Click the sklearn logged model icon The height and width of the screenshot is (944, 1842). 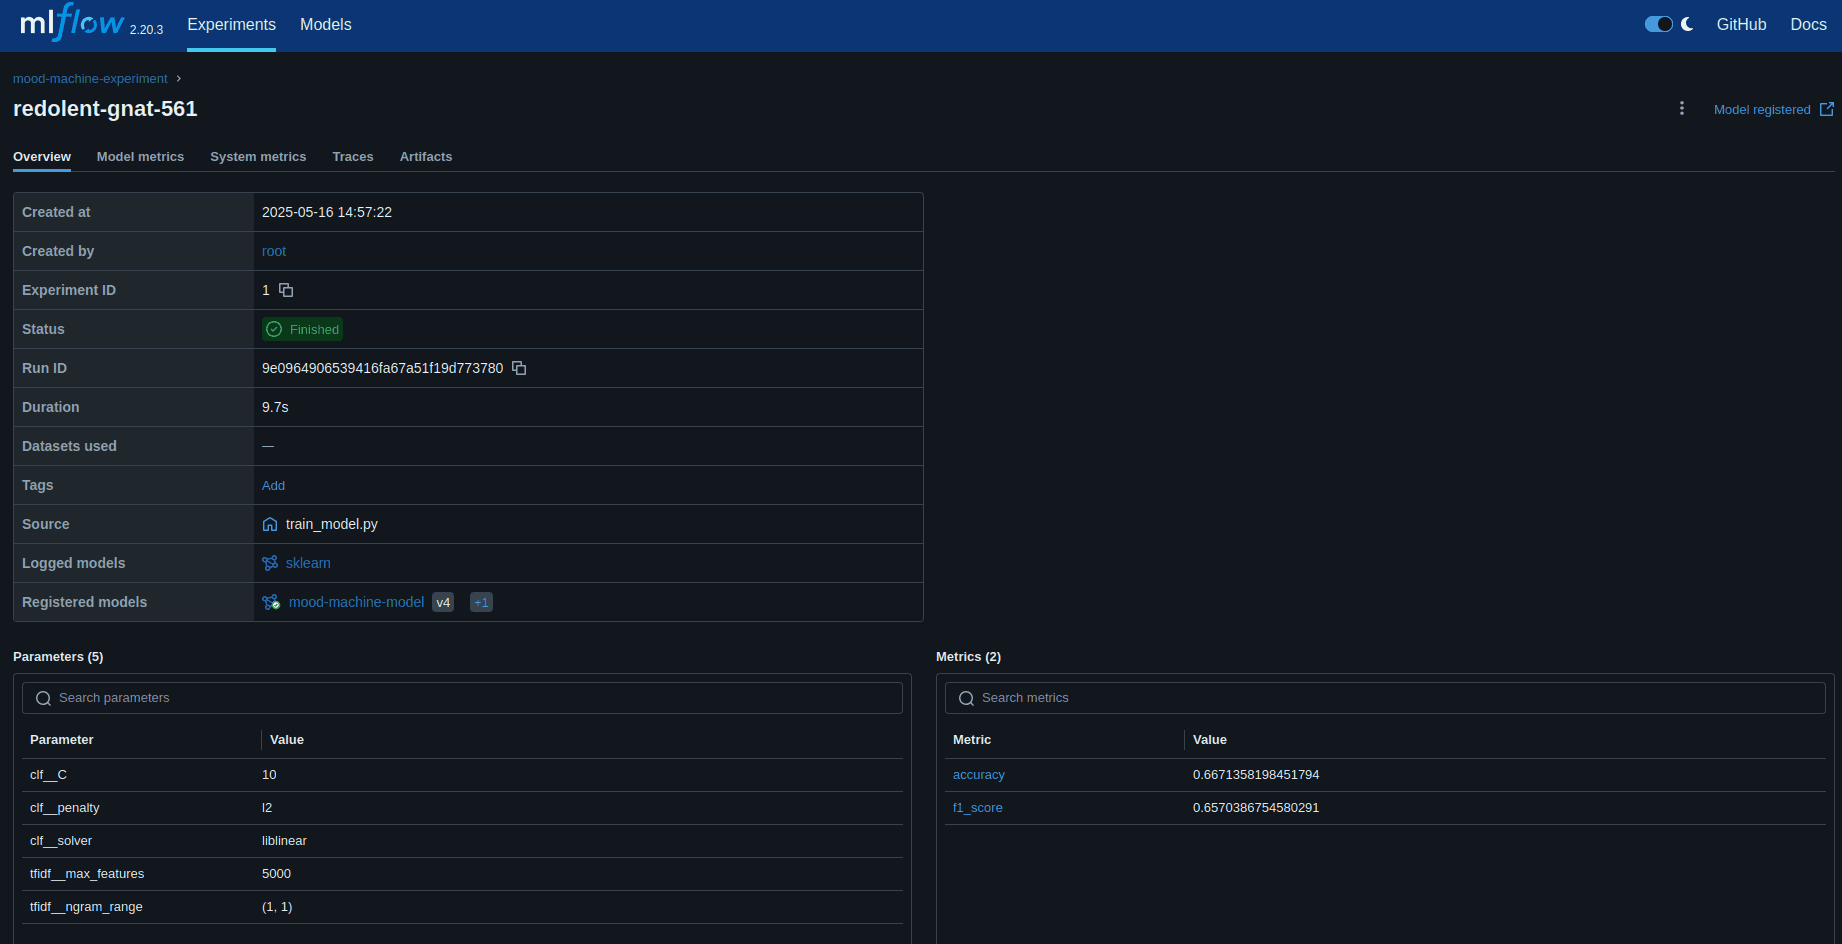click(269, 563)
